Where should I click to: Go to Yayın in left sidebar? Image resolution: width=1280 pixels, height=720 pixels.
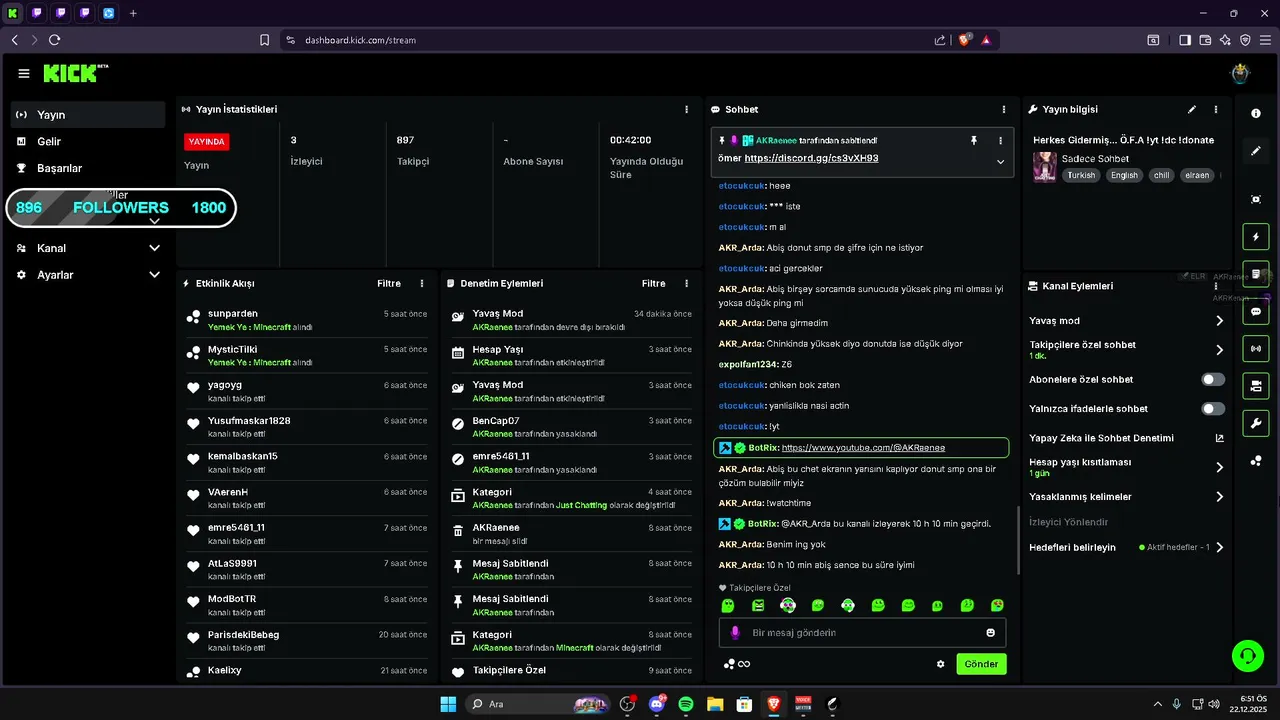(88, 115)
